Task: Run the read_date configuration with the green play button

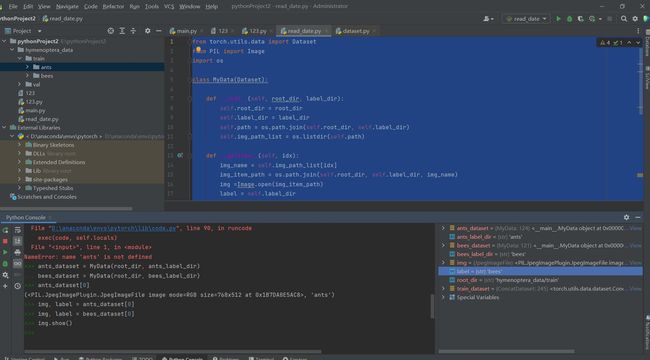Action: pyautogui.click(x=558, y=19)
